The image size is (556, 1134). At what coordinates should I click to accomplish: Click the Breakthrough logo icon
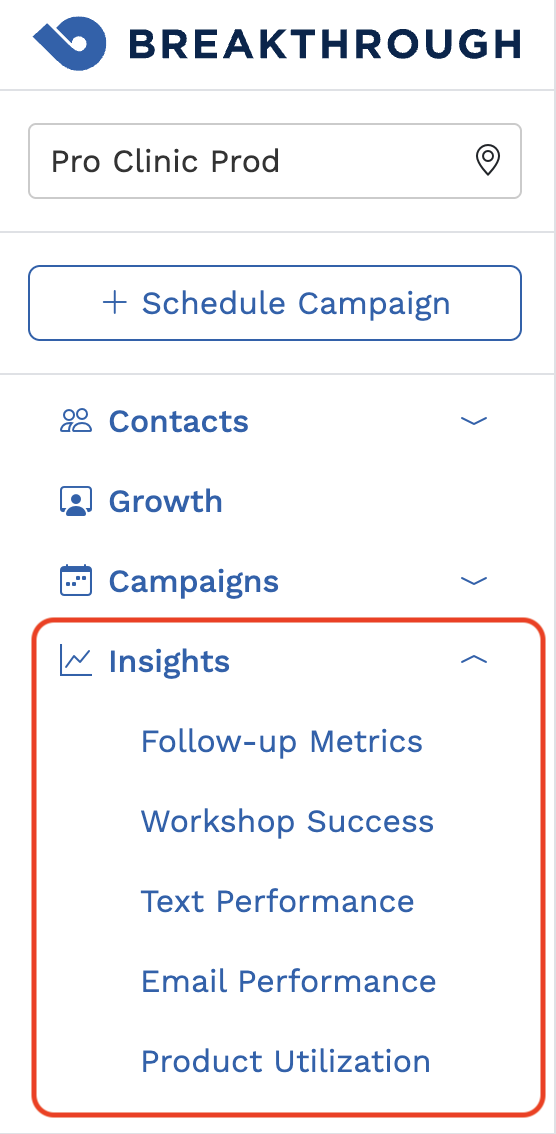(x=69, y=43)
